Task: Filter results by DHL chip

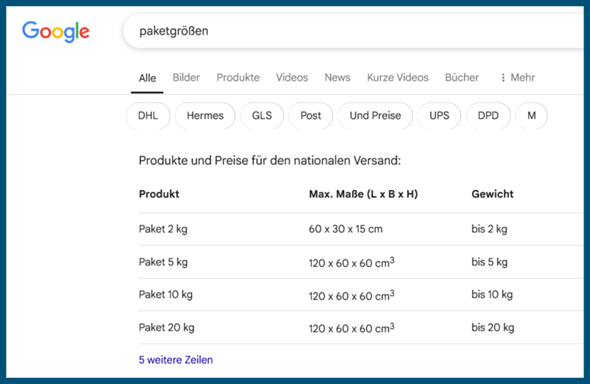Action: [x=148, y=115]
